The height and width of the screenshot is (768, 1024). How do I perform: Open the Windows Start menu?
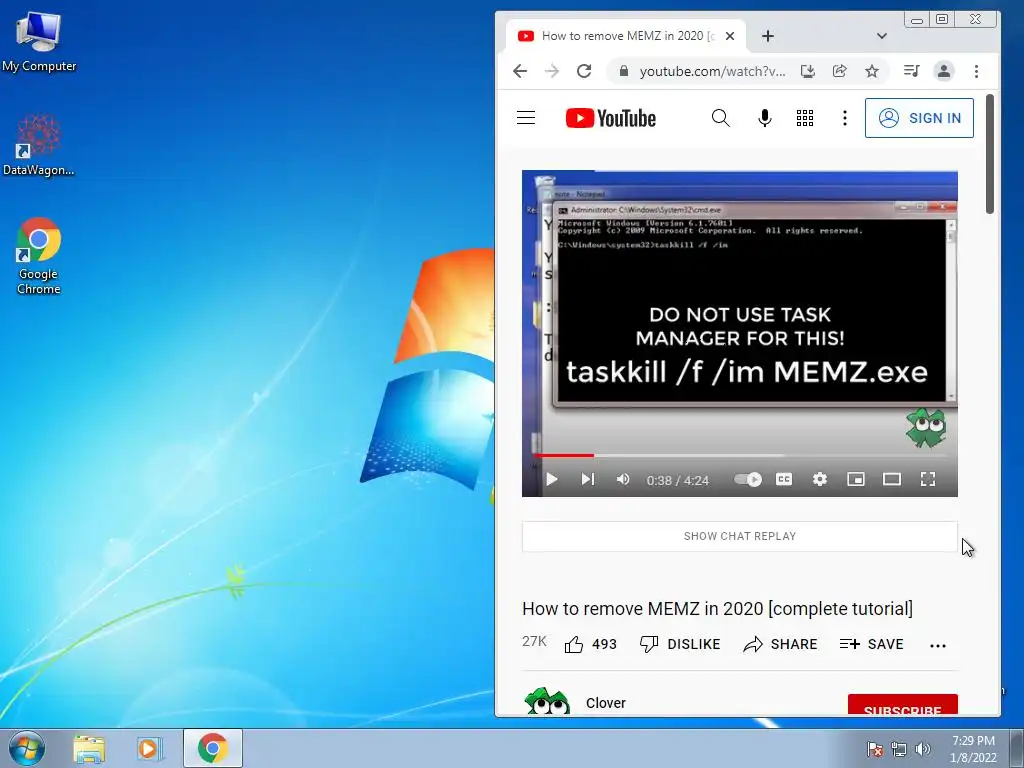(27, 748)
